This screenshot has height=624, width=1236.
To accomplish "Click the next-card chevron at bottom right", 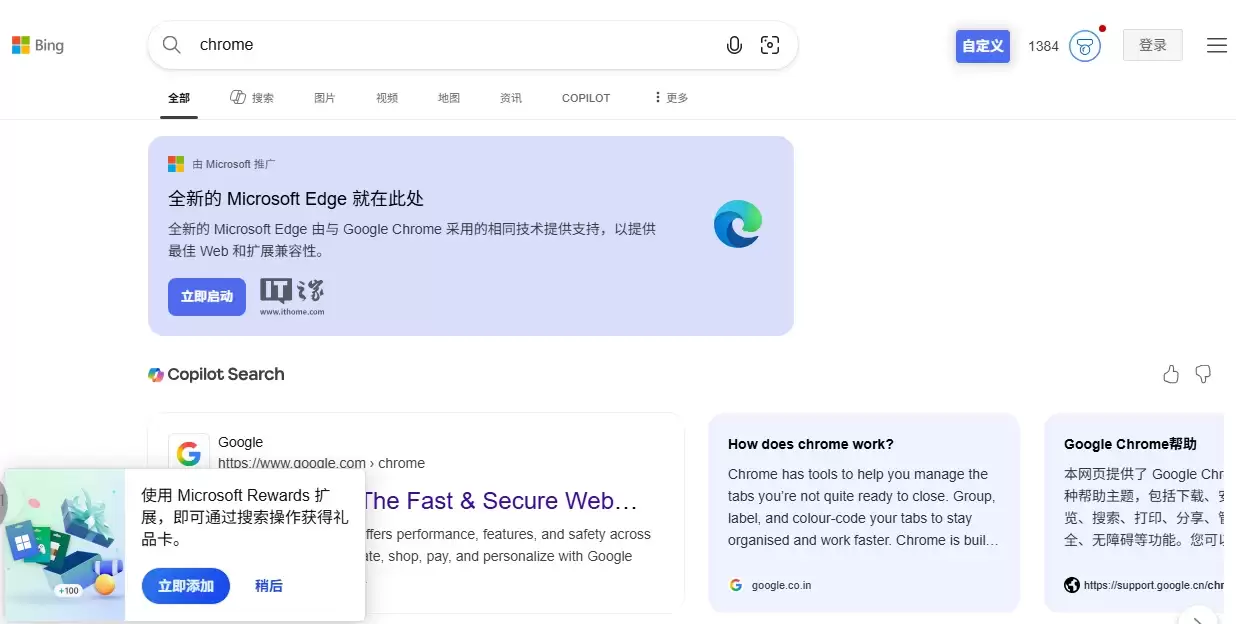I will (1198, 617).
